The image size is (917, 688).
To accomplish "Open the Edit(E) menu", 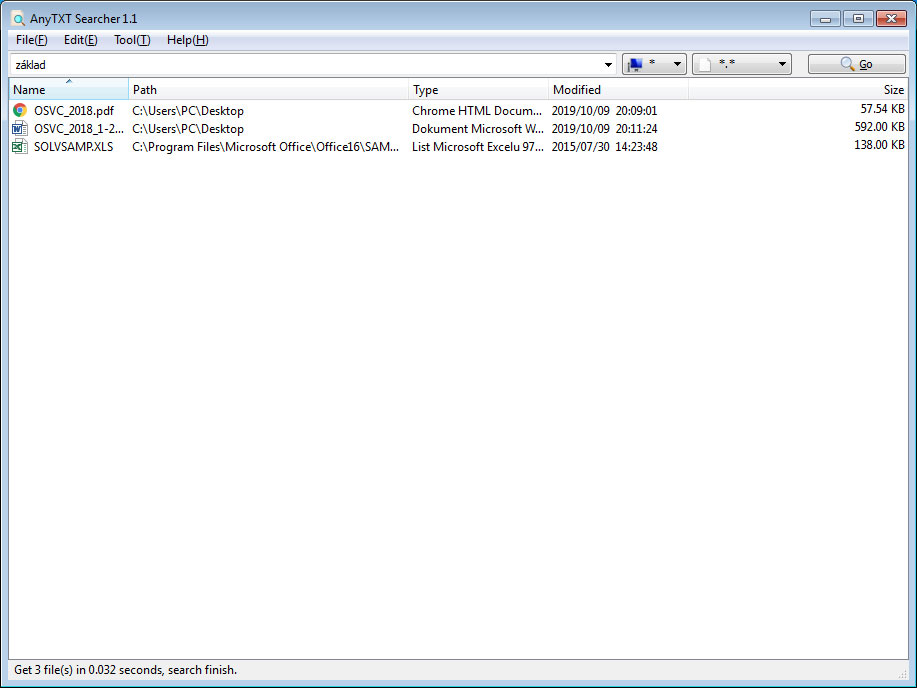I will click(x=81, y=40).
